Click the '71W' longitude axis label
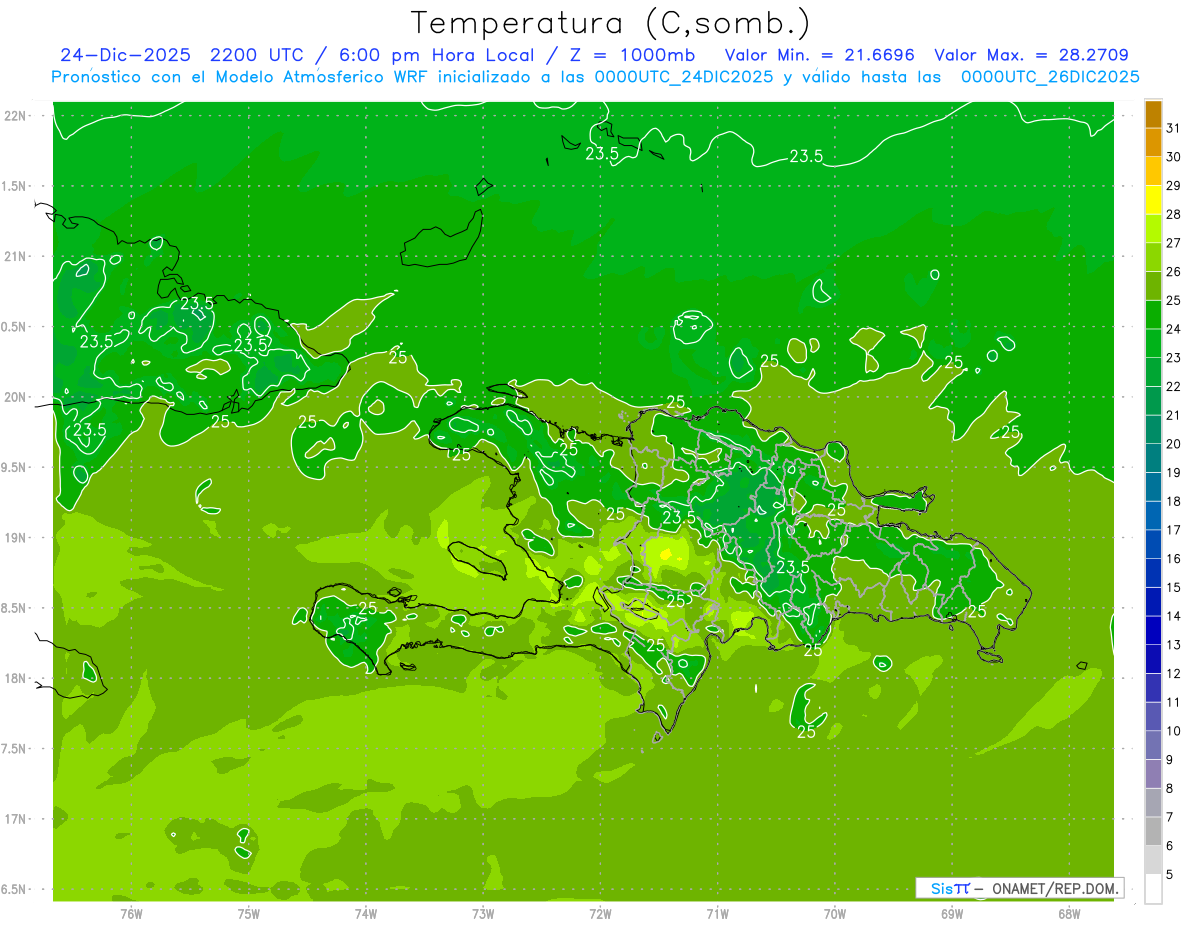1200x927 pixels. [717, 912]
